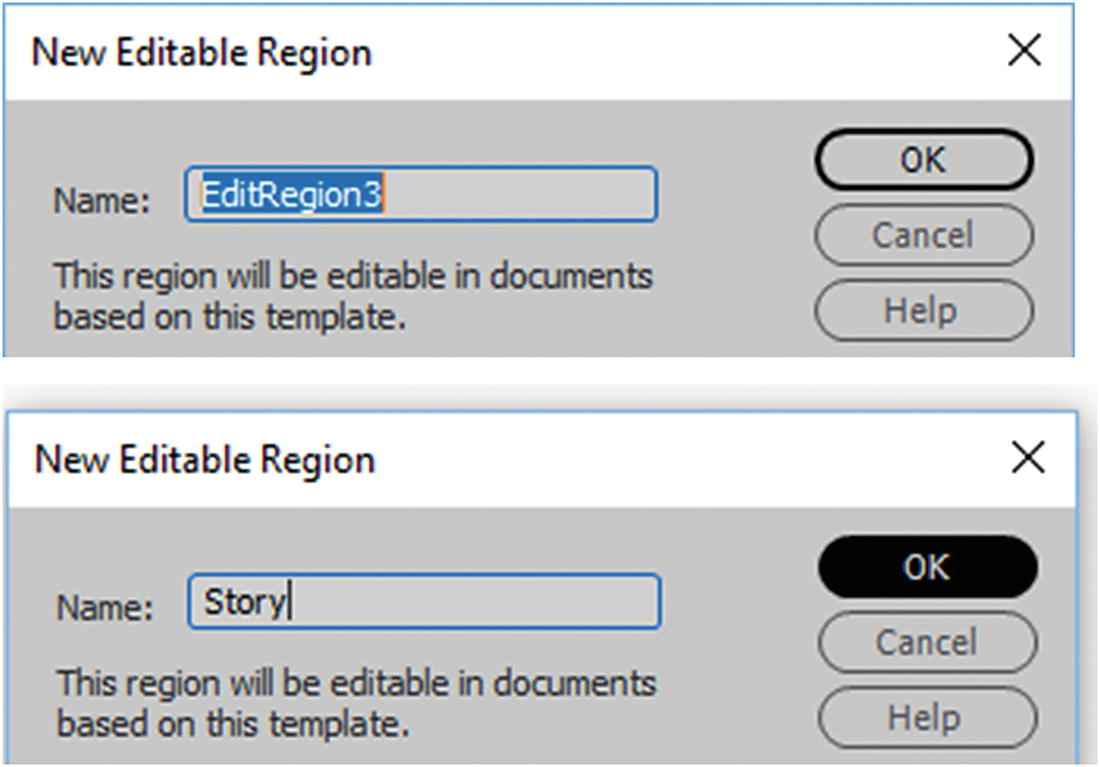Click the highlighted EditRegion3 text

pos(291,195)
